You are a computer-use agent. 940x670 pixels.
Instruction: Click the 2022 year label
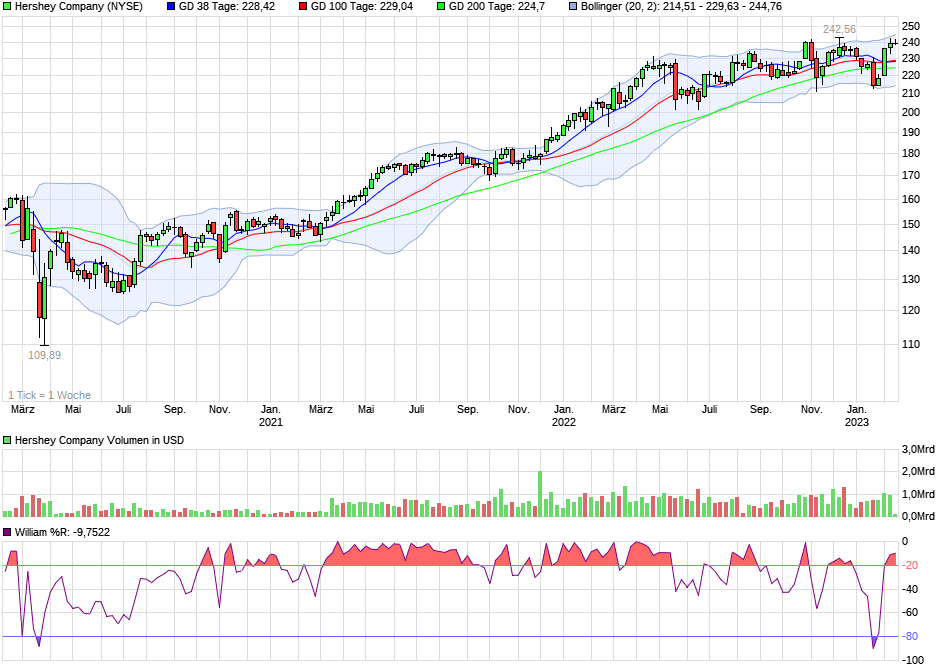564,422
